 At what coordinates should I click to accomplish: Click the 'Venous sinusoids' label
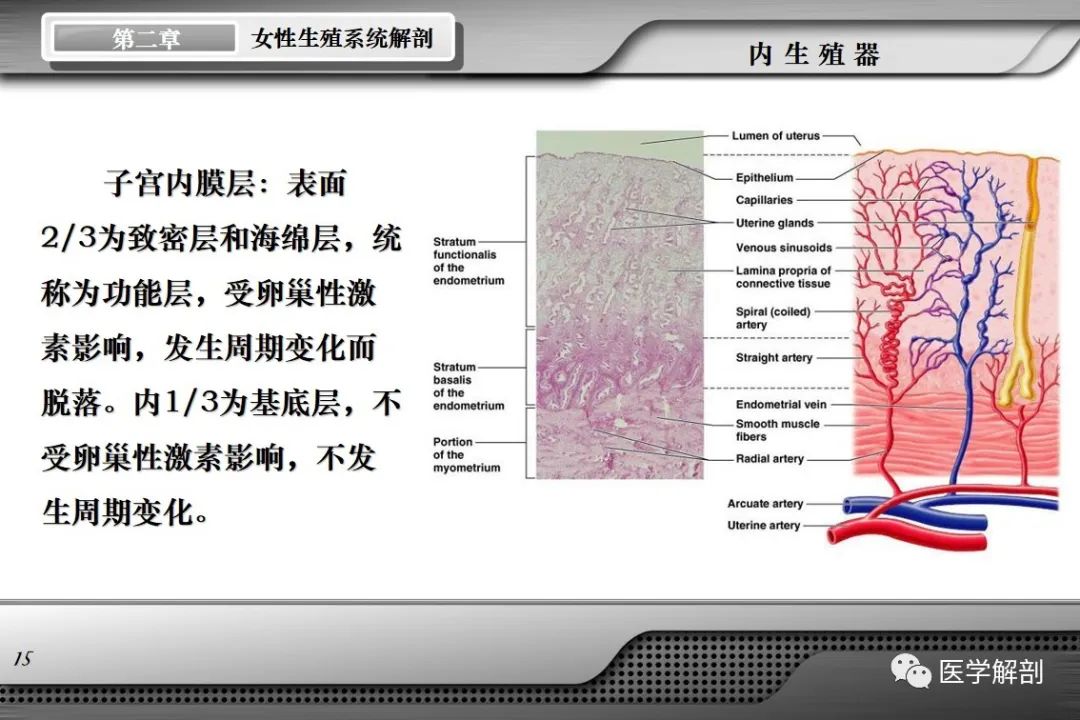784,247
